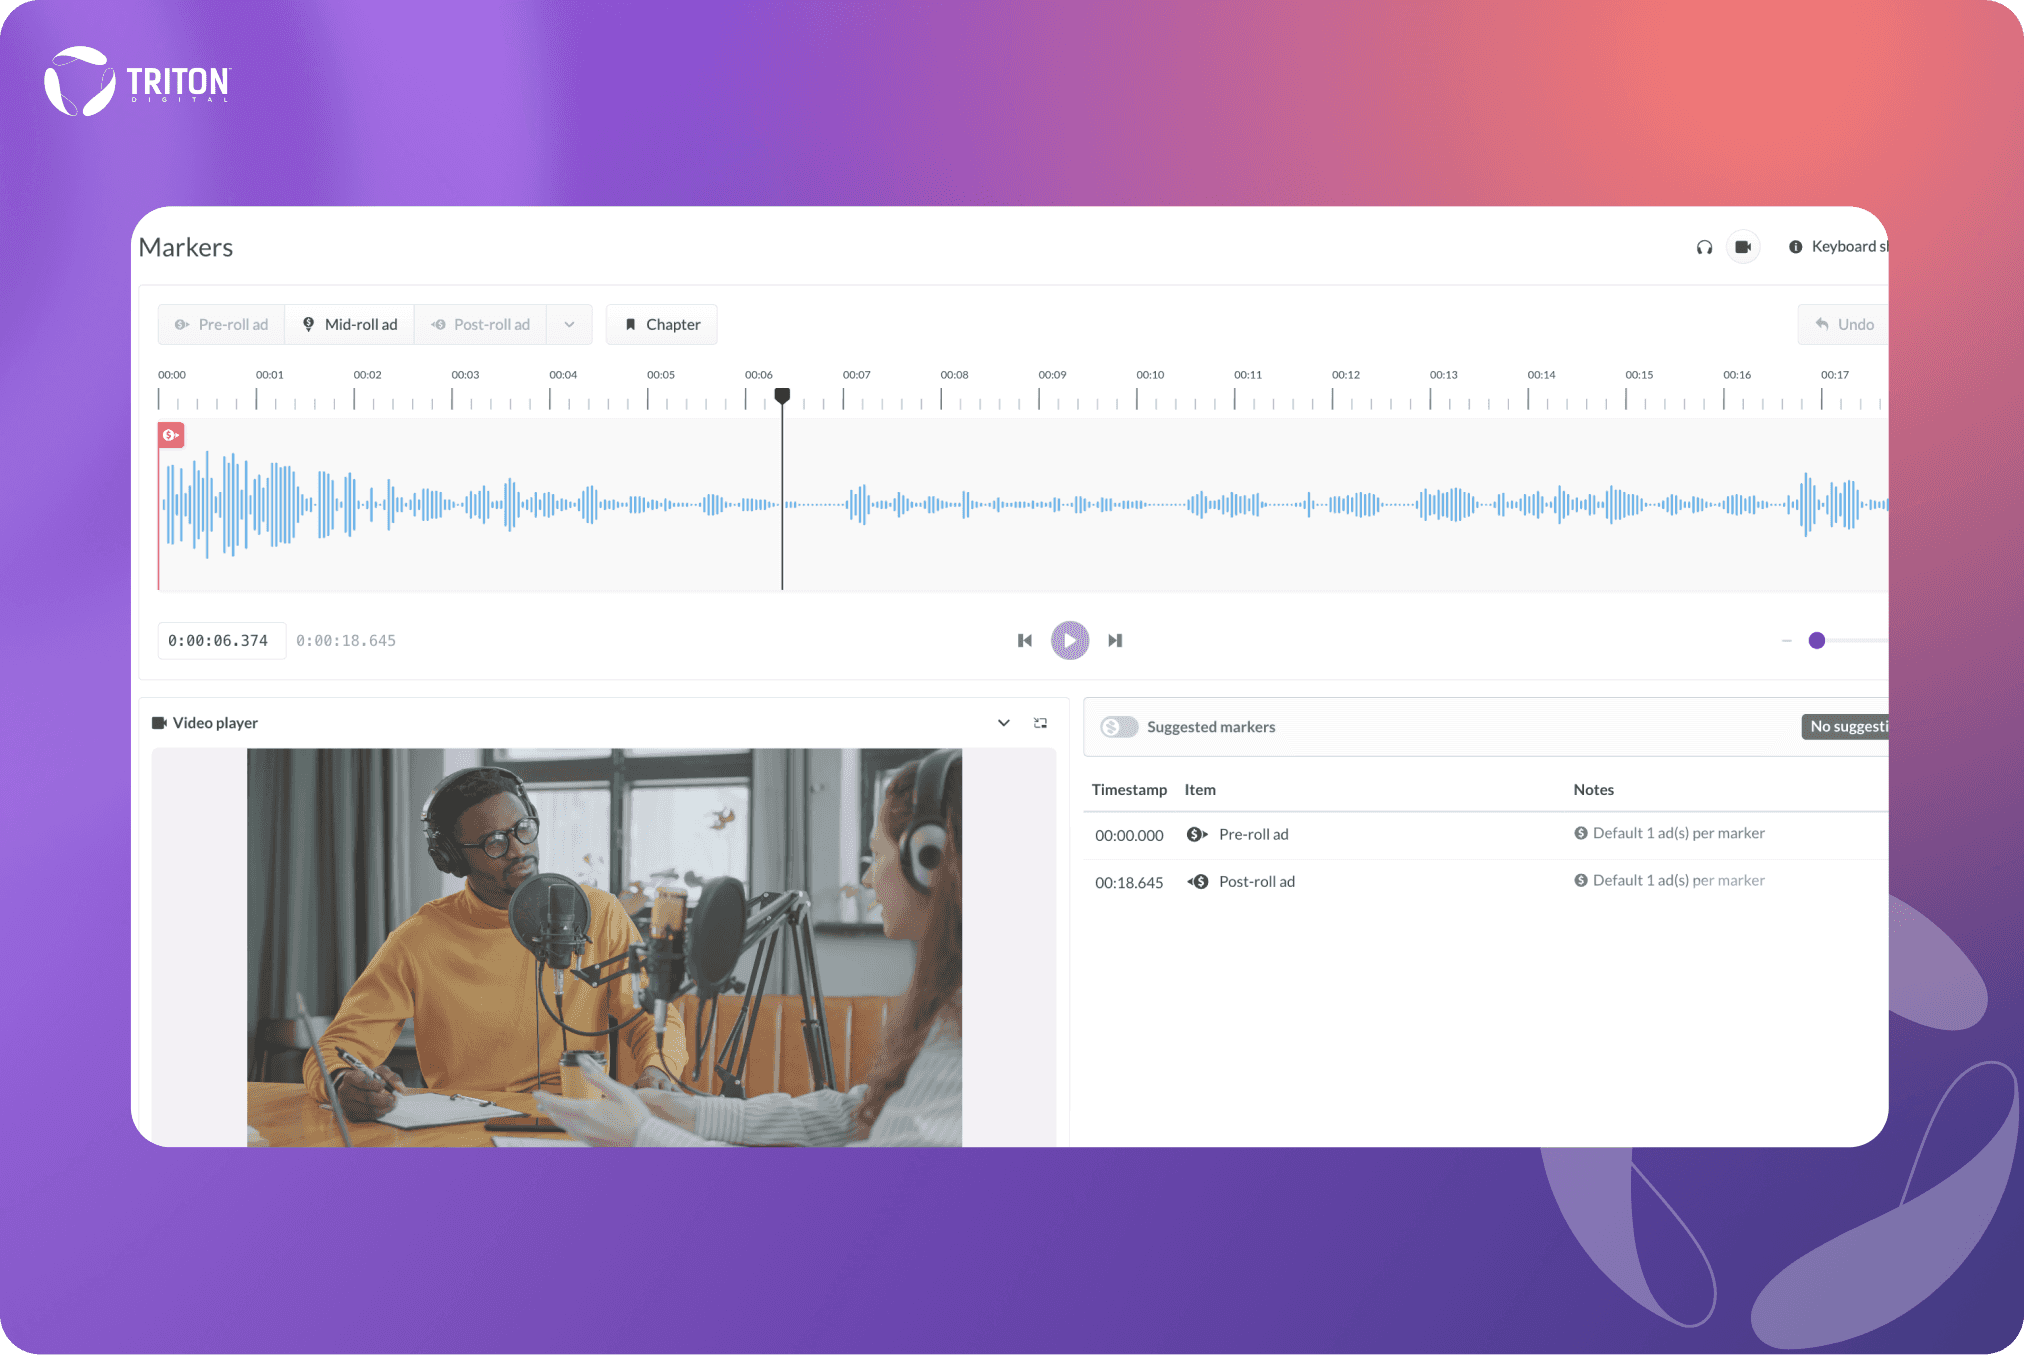Viewport: 2024px width, 1355px height.
Task: Open the ad marker type dropdown arrow
Action: pyautogui.click(x=569, y=325)
